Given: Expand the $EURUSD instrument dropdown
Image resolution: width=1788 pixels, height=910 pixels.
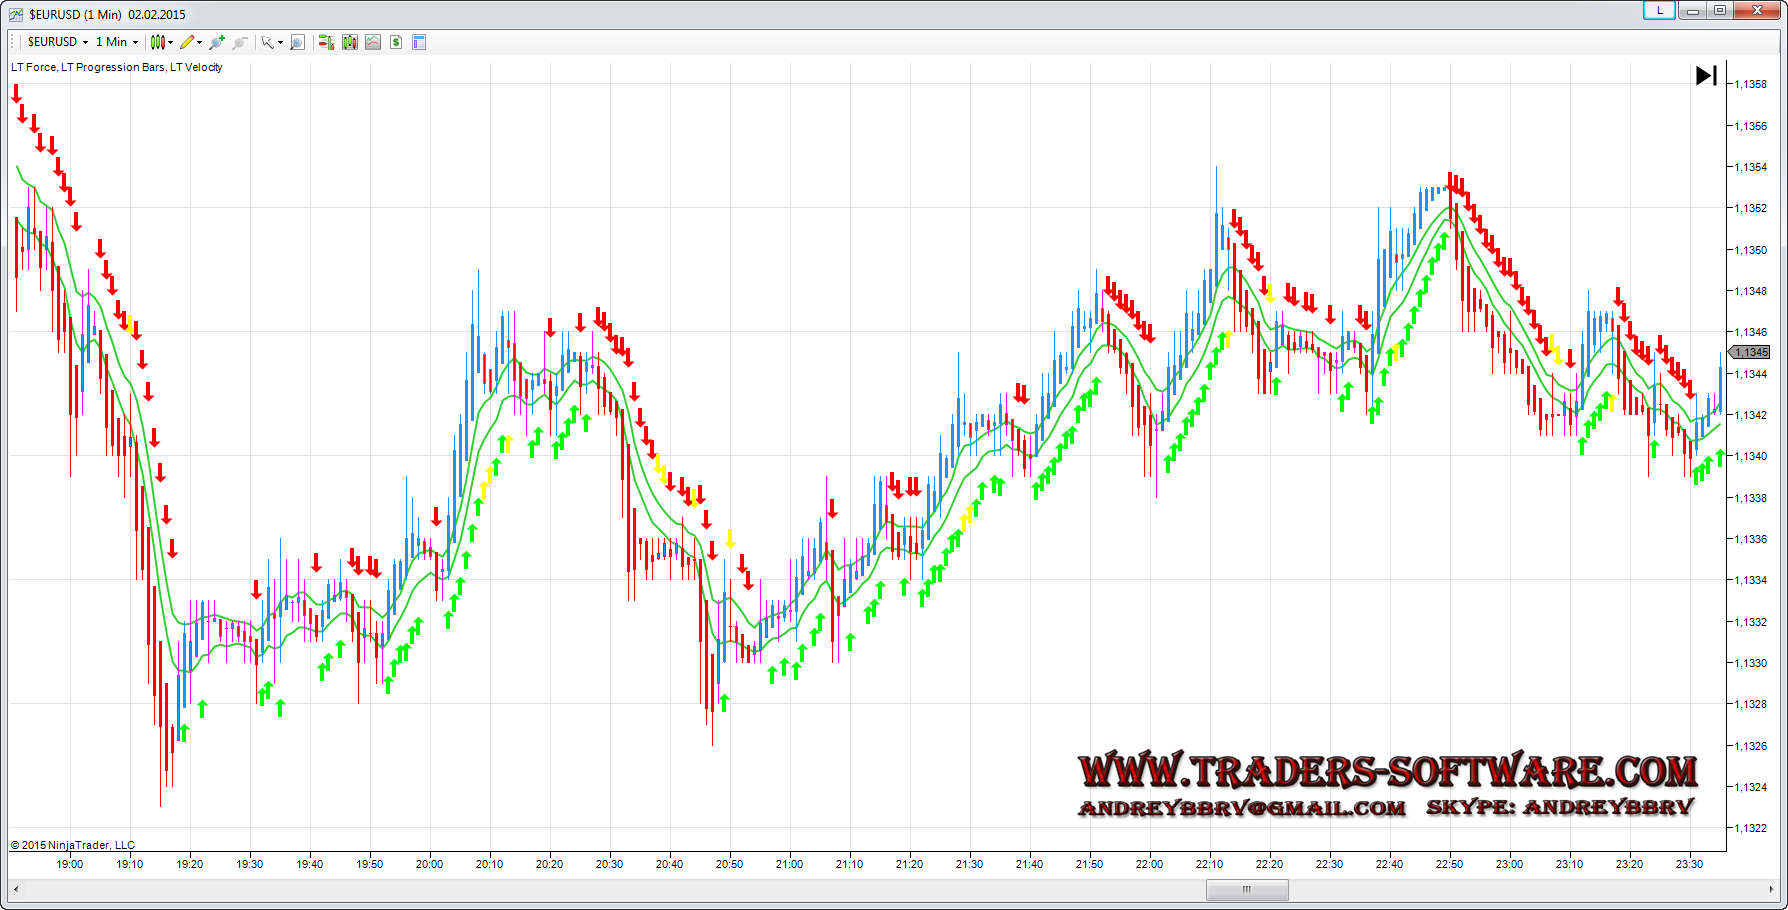Looking at the screenshot, I should [x=58, y=42].
